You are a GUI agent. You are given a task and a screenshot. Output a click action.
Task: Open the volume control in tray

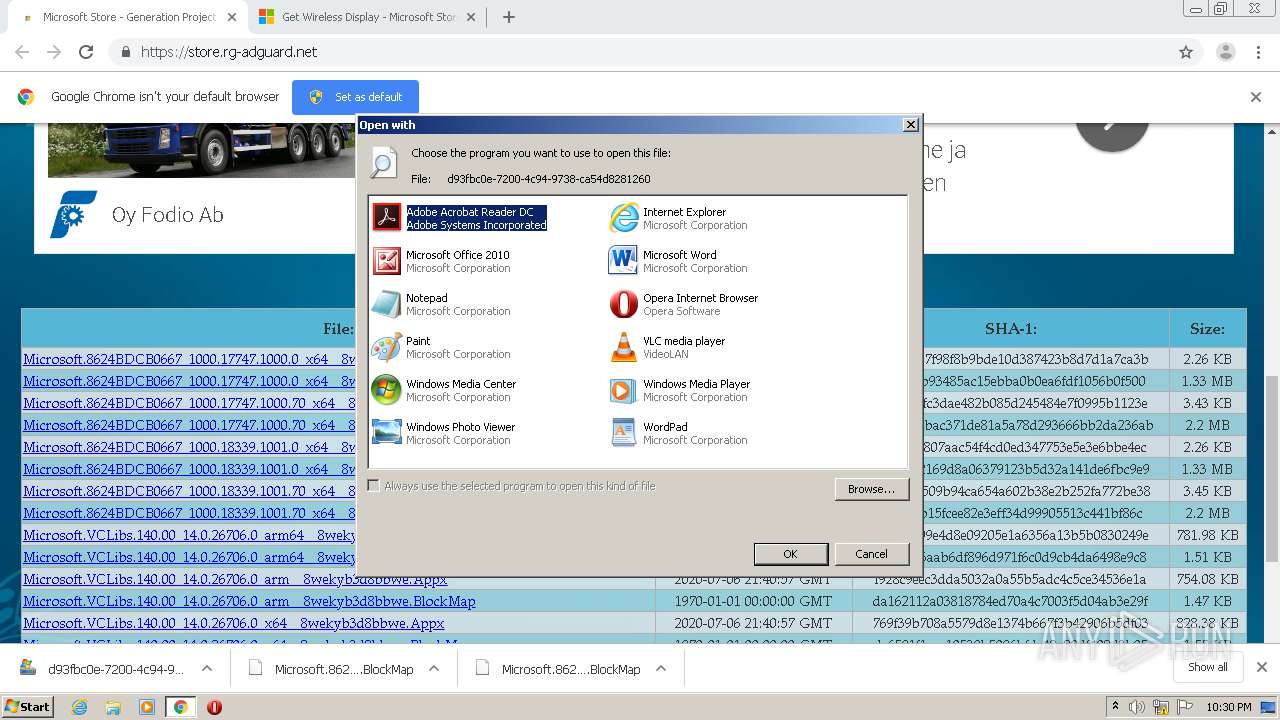tap(1137, 707)
